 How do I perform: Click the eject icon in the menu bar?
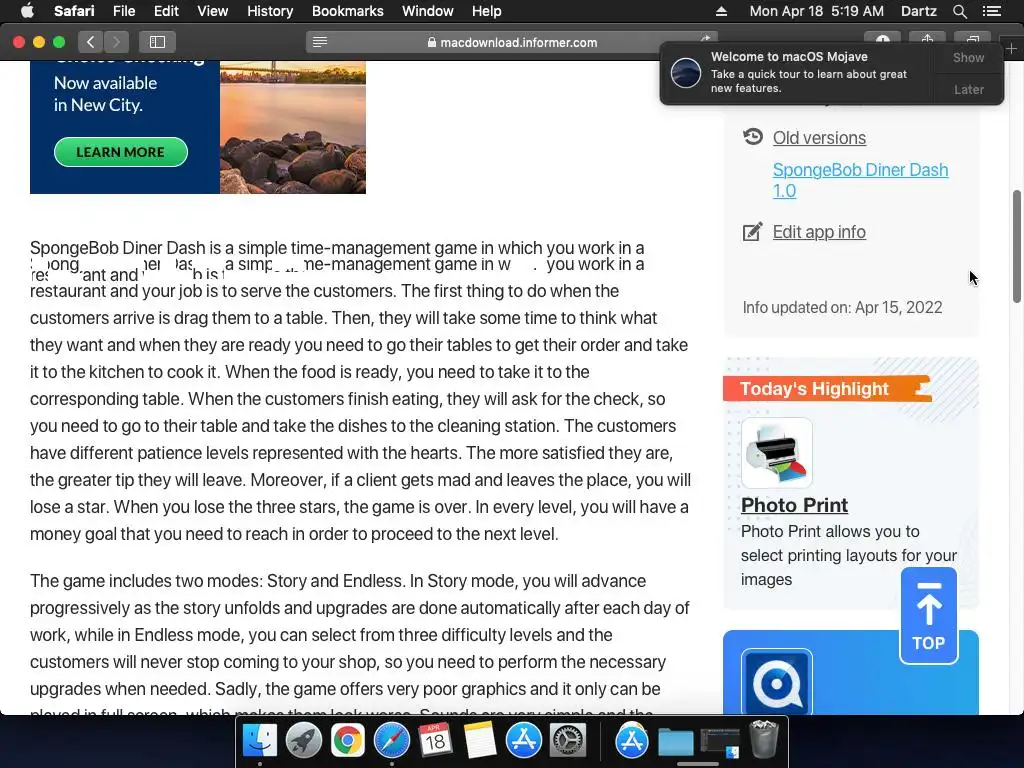pos(721,11)
